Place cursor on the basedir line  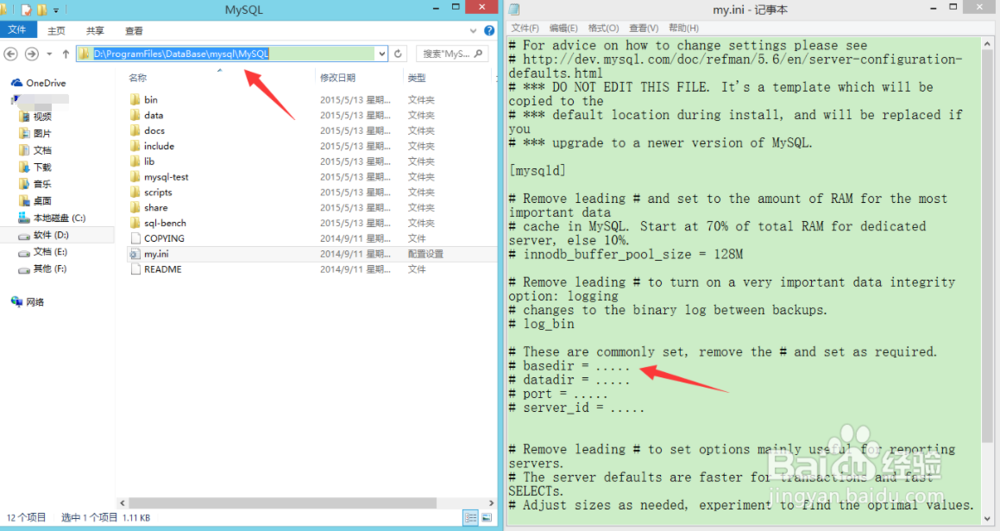570,366
